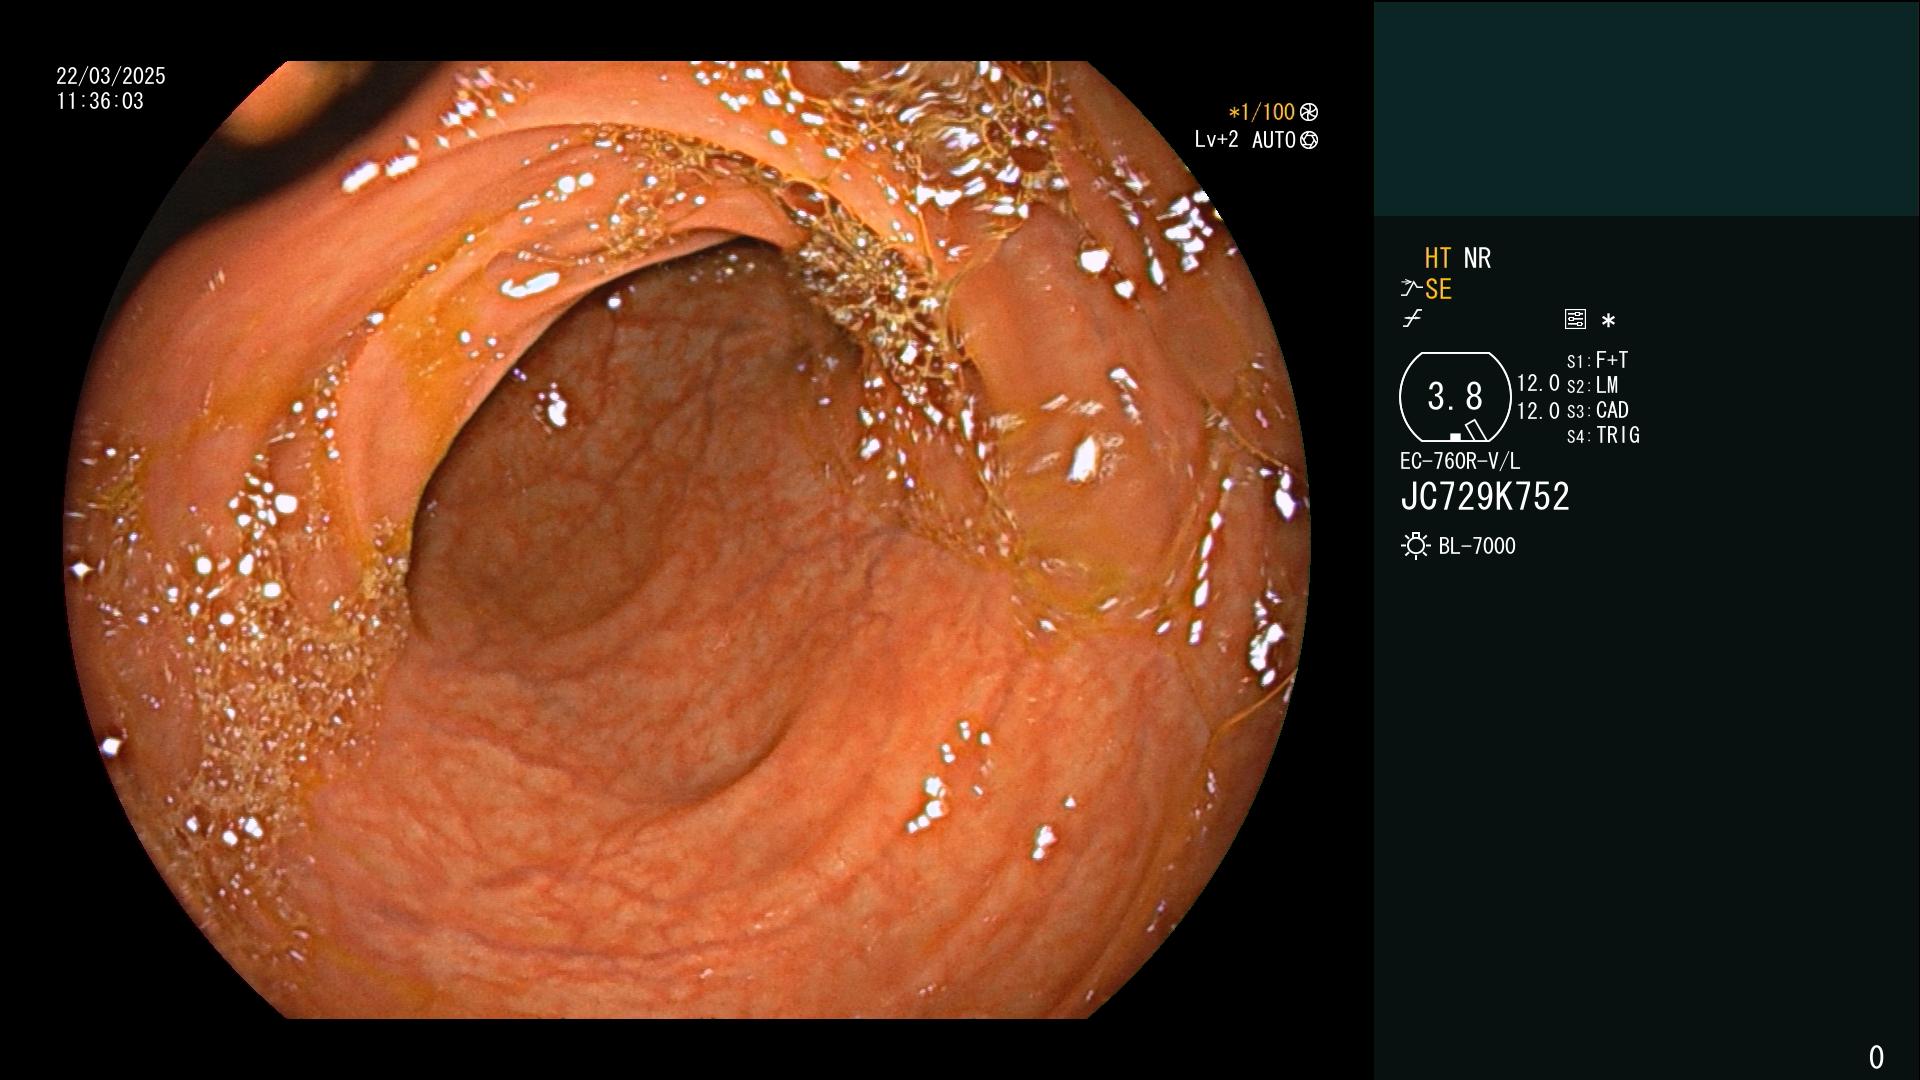
Task: Click the *1/100 shutter speed value
Action: [x=1261, y=112]
